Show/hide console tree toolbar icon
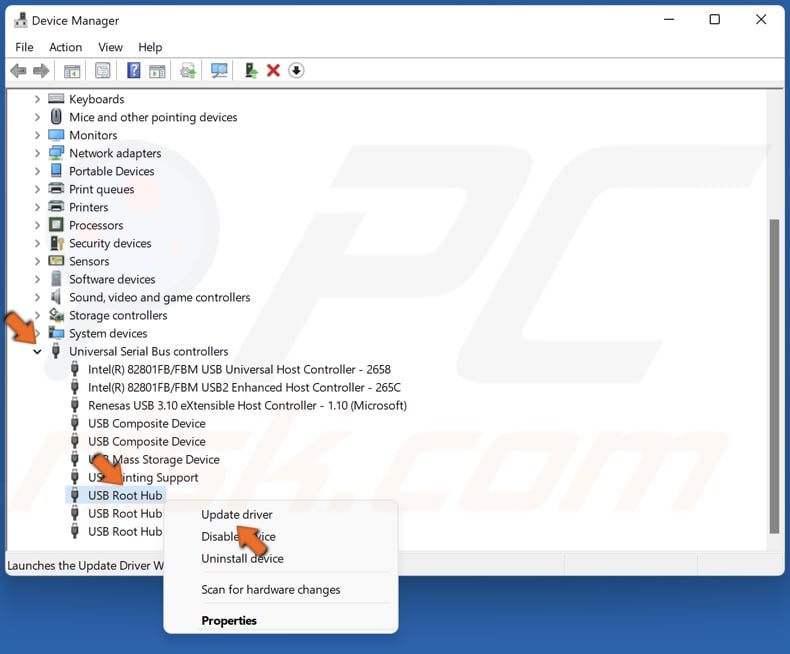790x654 pixels. 72,71
